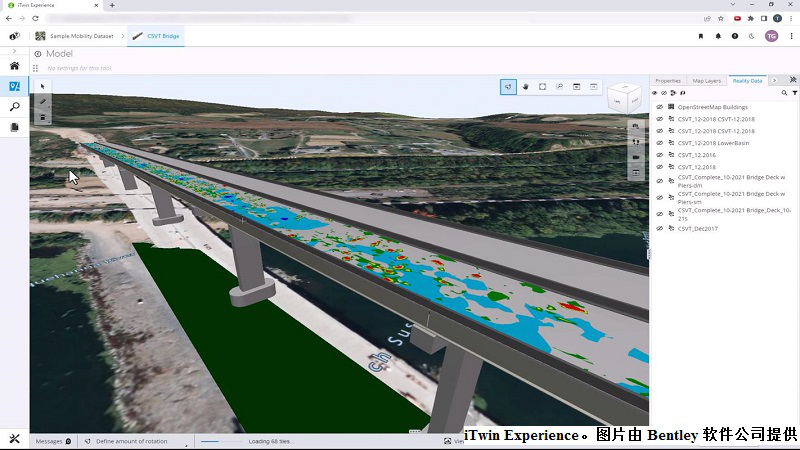Activate the Fit View tool
800x450 pixels.
542,87
